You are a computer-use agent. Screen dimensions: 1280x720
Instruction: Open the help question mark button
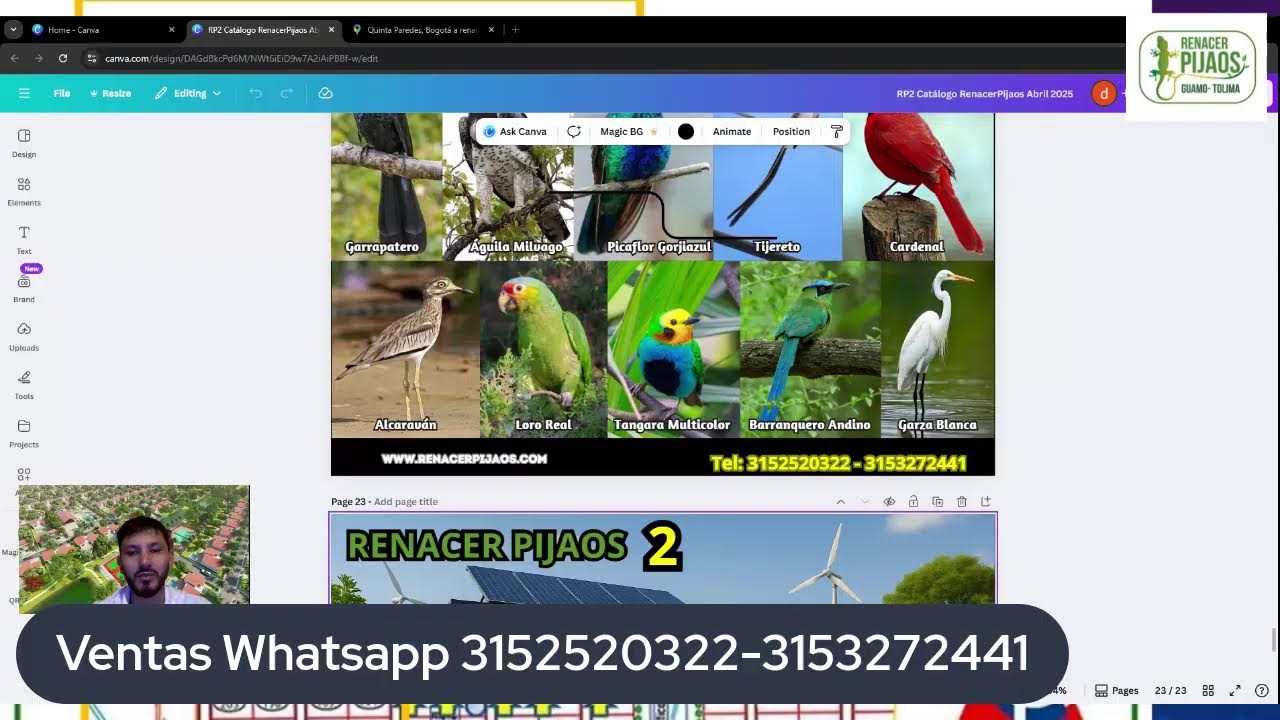pyautogui.click(x=1262, y=690)
